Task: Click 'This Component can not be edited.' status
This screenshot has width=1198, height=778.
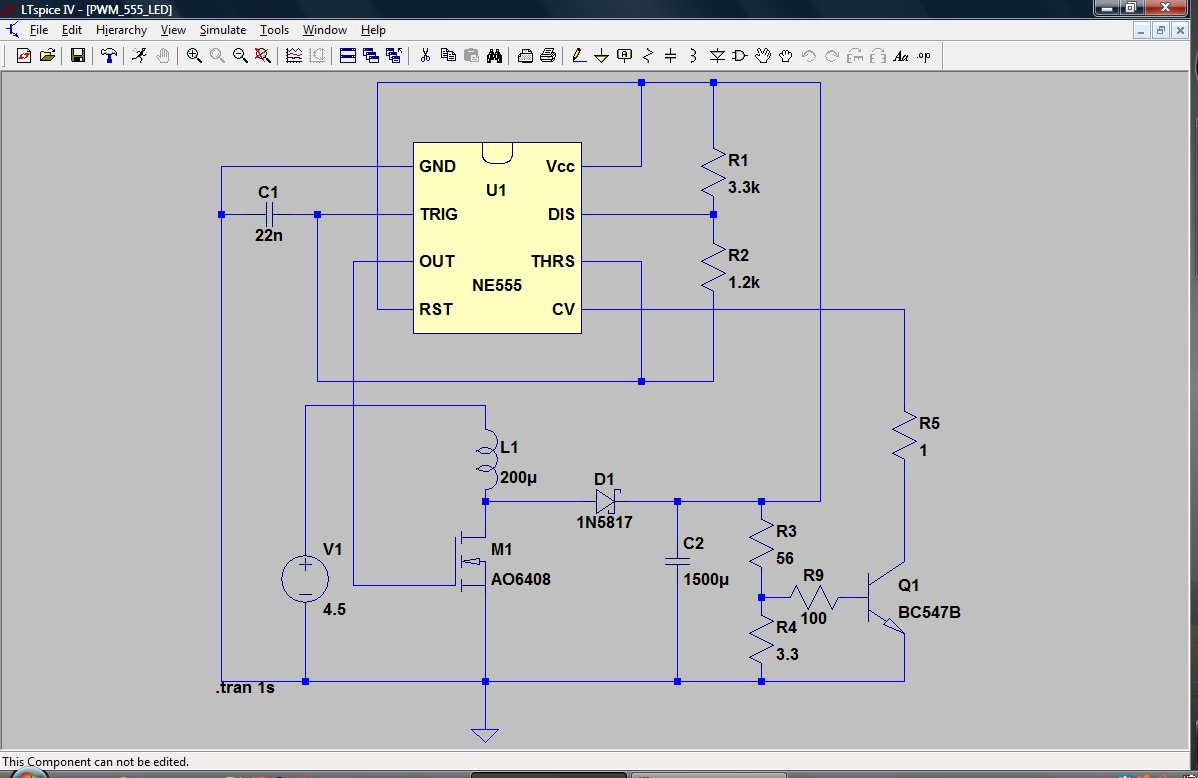Action: 96,762
